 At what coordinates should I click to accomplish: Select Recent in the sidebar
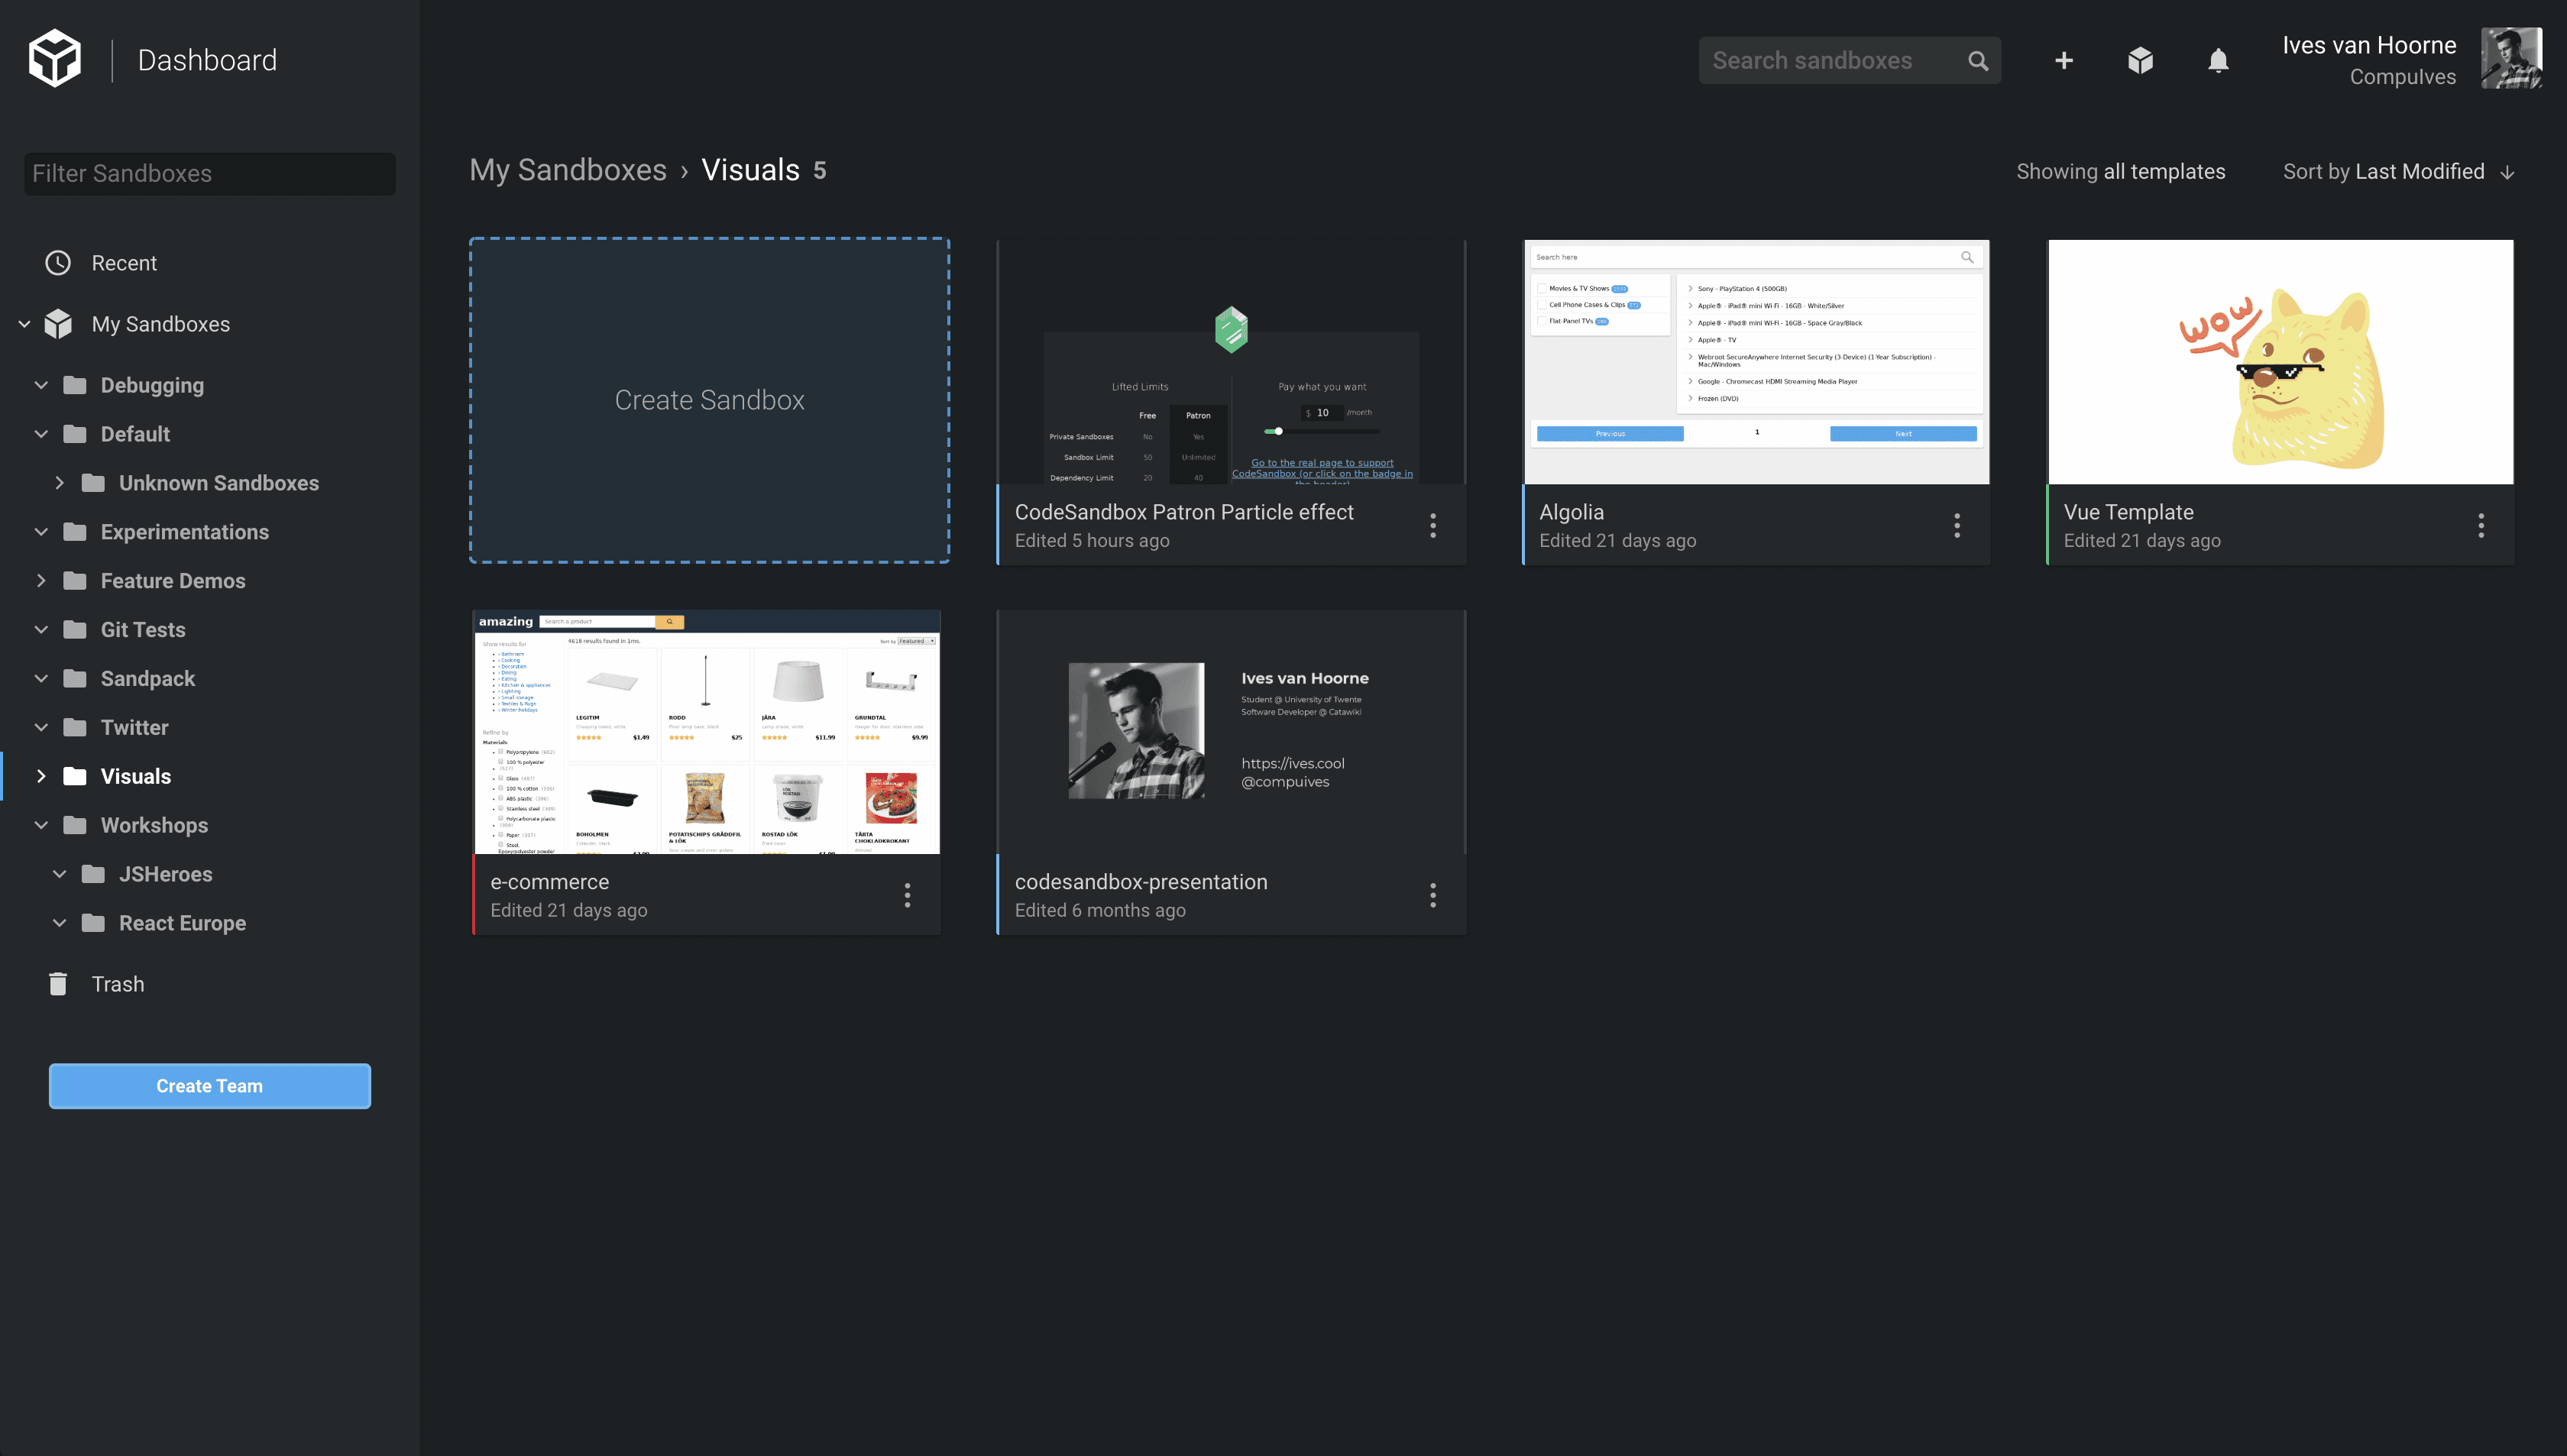pos(124,263)
